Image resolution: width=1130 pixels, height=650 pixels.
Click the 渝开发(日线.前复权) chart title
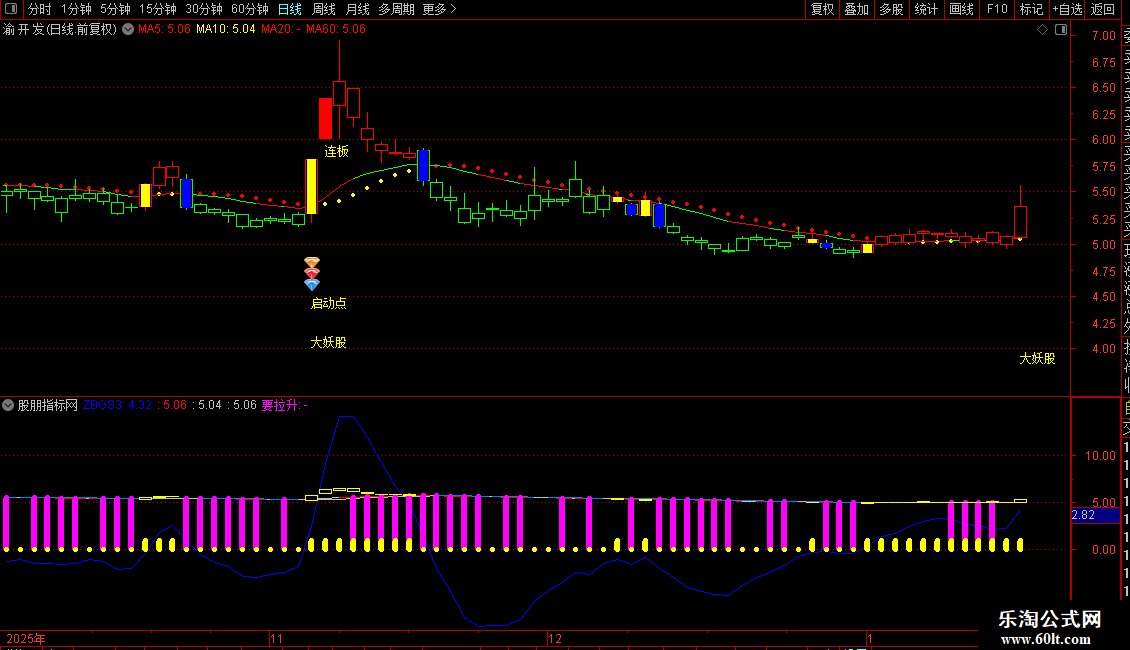[x=60, y=30]
